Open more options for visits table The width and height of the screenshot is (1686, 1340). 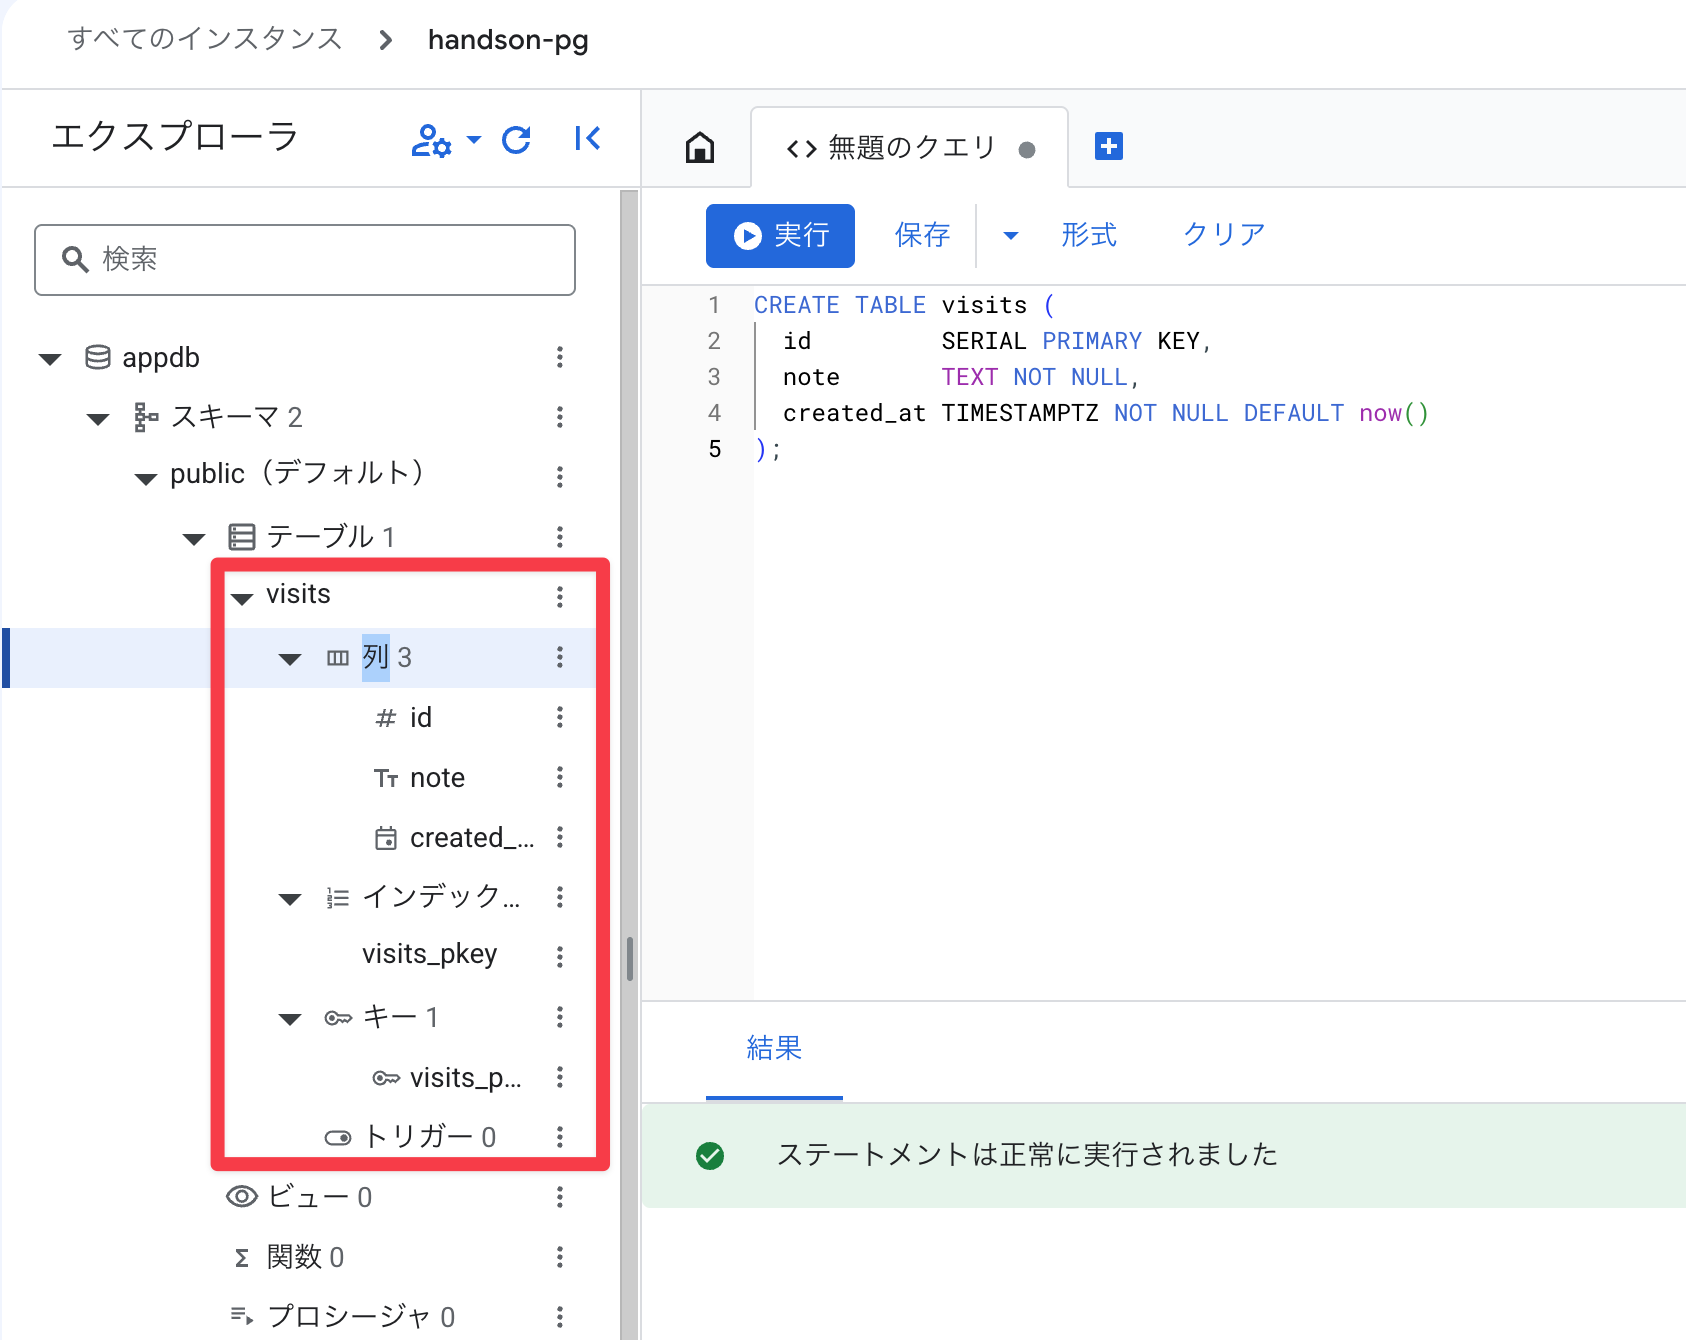click(x=560, y=597)
